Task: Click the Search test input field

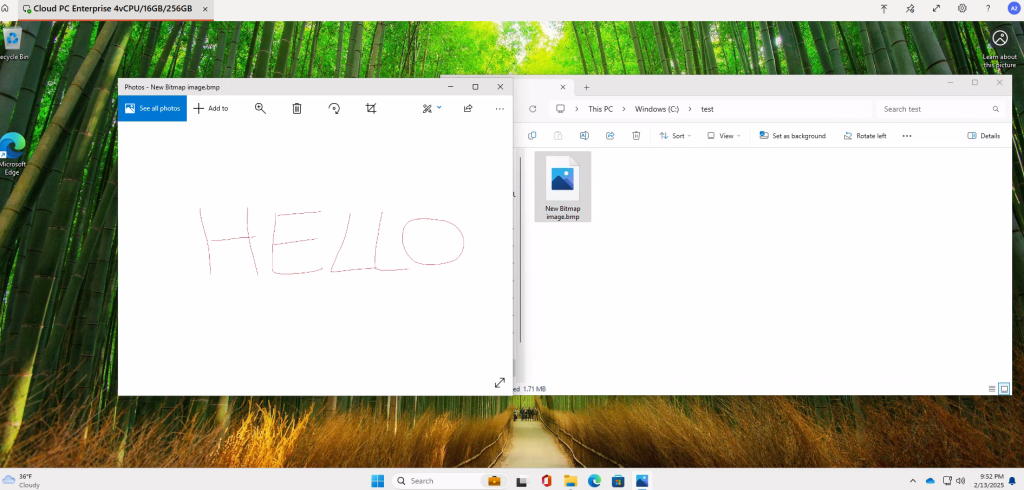Action: (x=940, y=109)
